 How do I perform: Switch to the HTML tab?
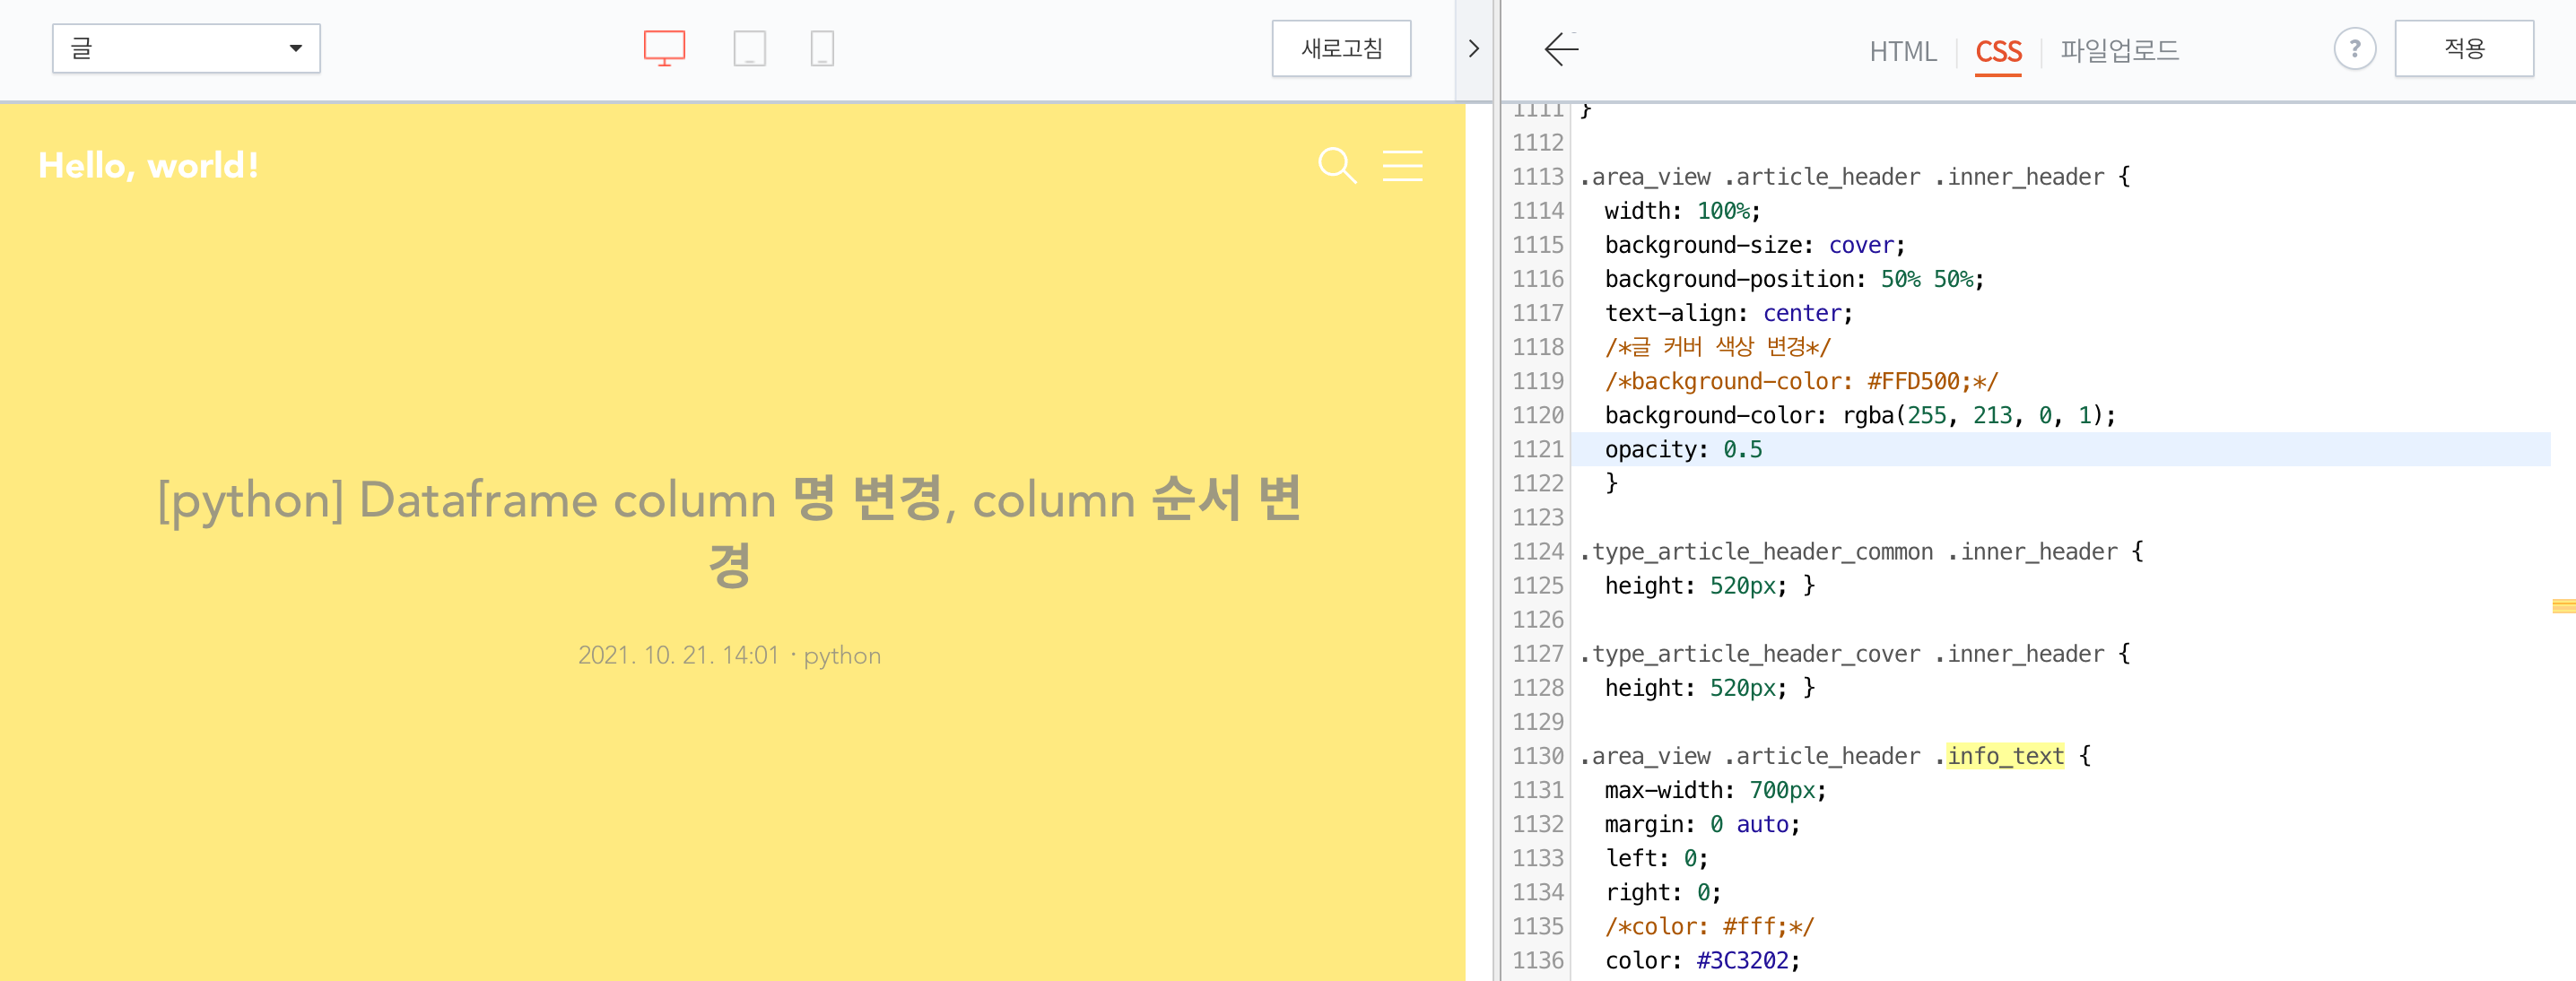pyautogui.click(x=1902, y=51)
